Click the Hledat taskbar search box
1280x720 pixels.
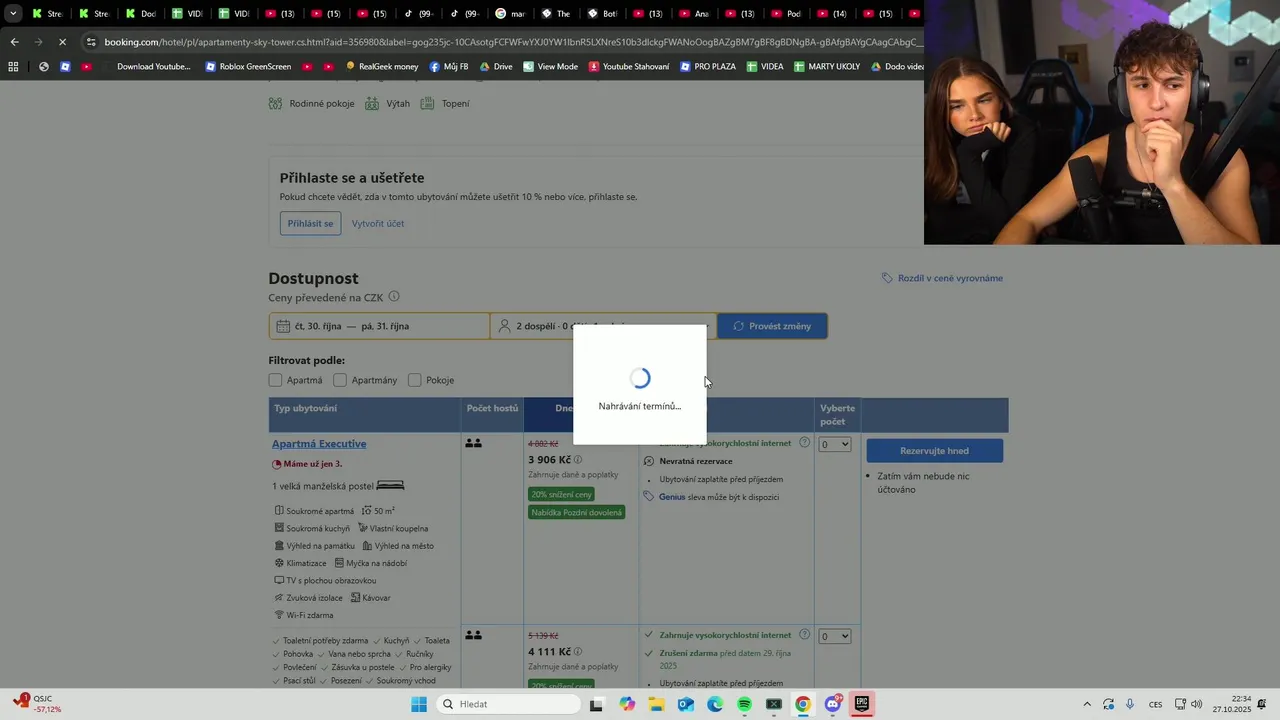[508, 704]
